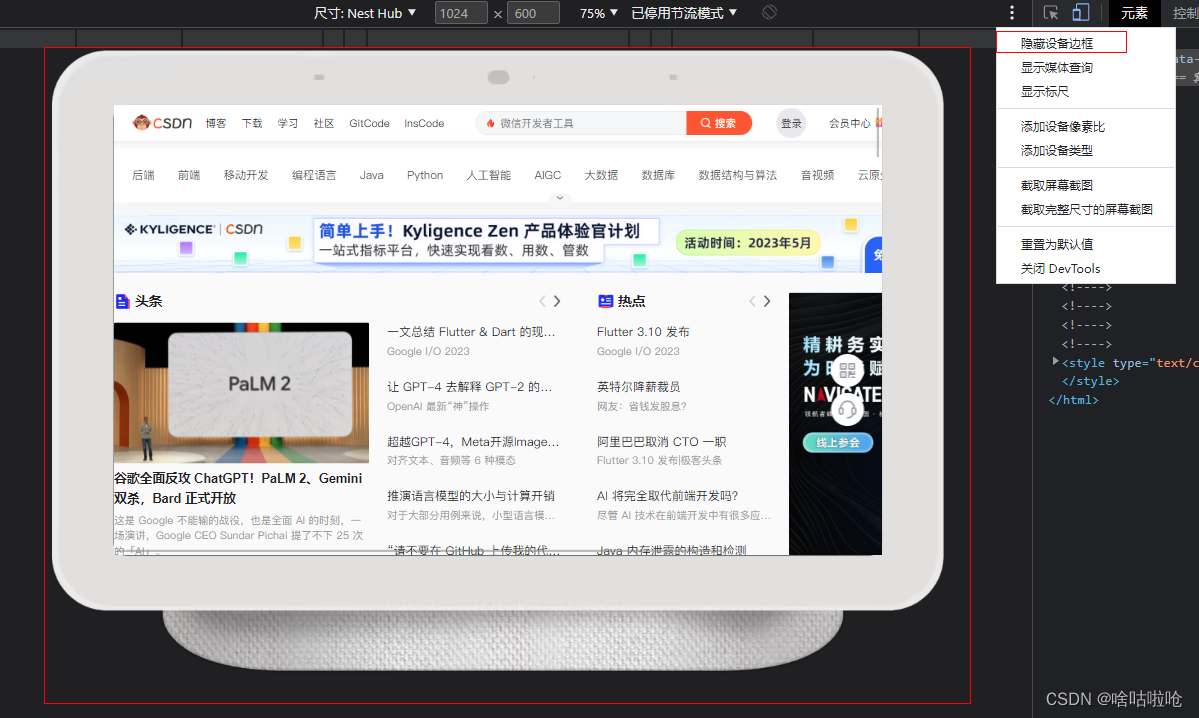Click the 登录 button
Image resolution: width=1199 pixels, height=718 pixels.
coord(791,123)
